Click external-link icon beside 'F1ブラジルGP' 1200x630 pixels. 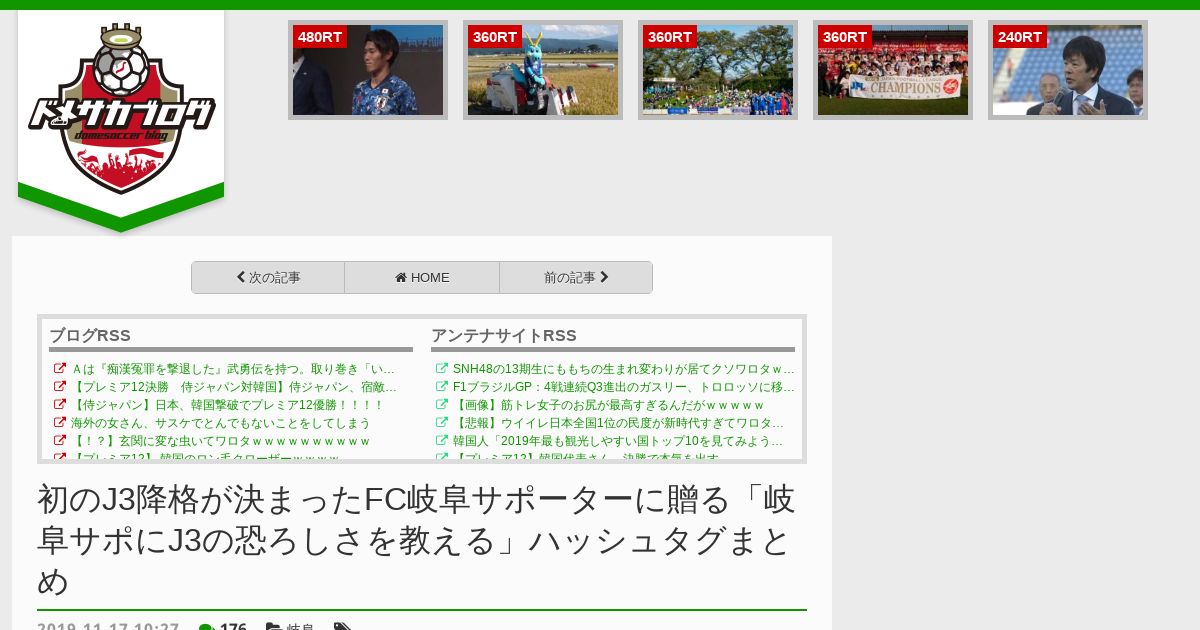442,387
